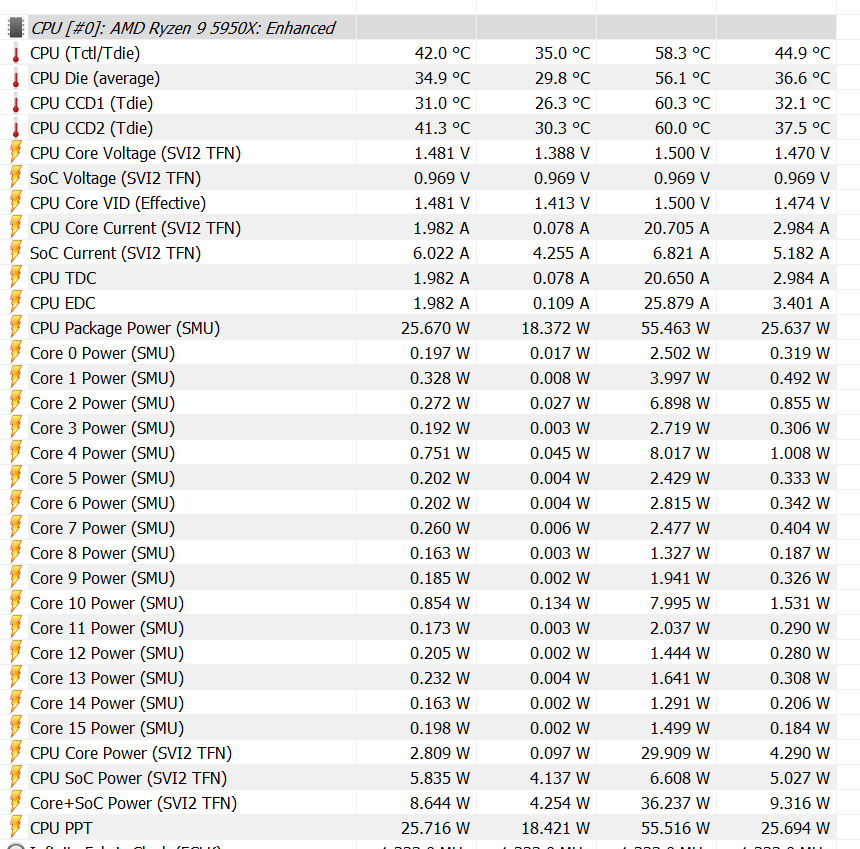Click the 0.969 V current SoC voltage value
The width and height of the screenshot is (860, 849).
coord(442,178)
